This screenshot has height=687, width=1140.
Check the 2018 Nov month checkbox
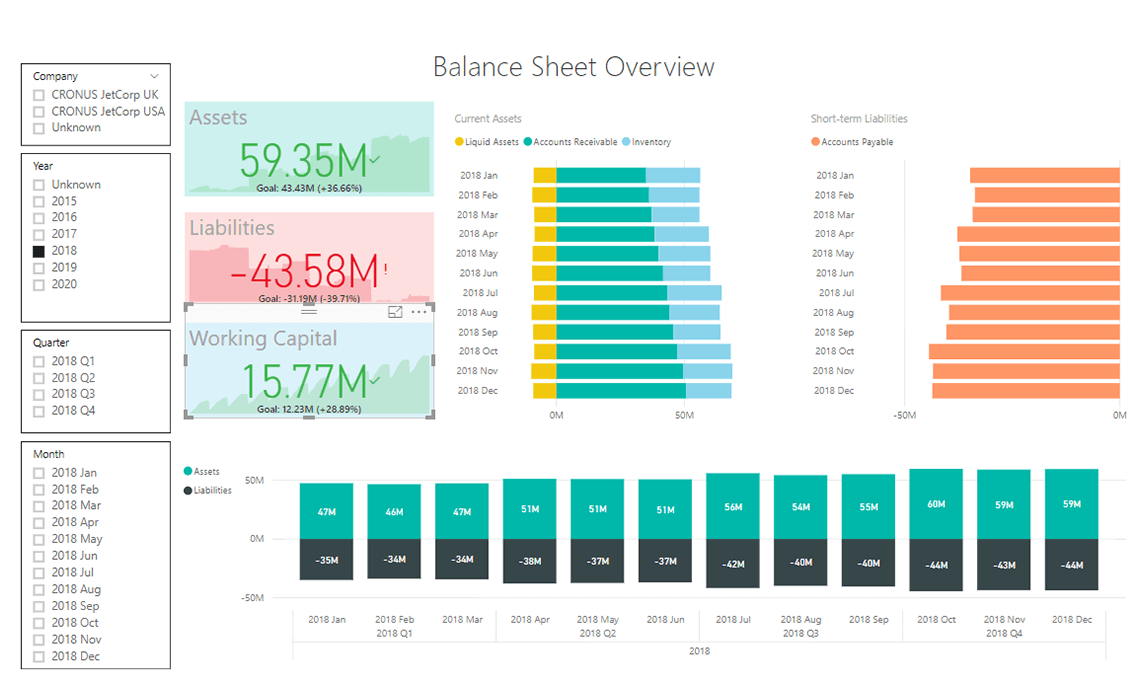pos(39,640)
